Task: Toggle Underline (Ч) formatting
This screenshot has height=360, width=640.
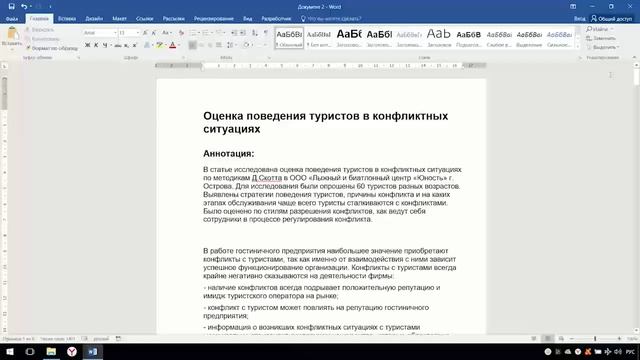Action: (105, 45)
